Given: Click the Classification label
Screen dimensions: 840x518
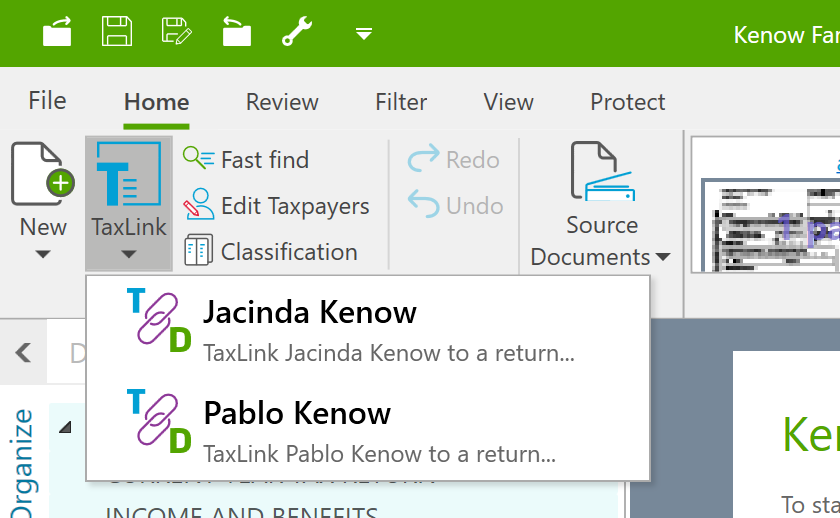Looking at the screenshot, I should coord(289,252).
